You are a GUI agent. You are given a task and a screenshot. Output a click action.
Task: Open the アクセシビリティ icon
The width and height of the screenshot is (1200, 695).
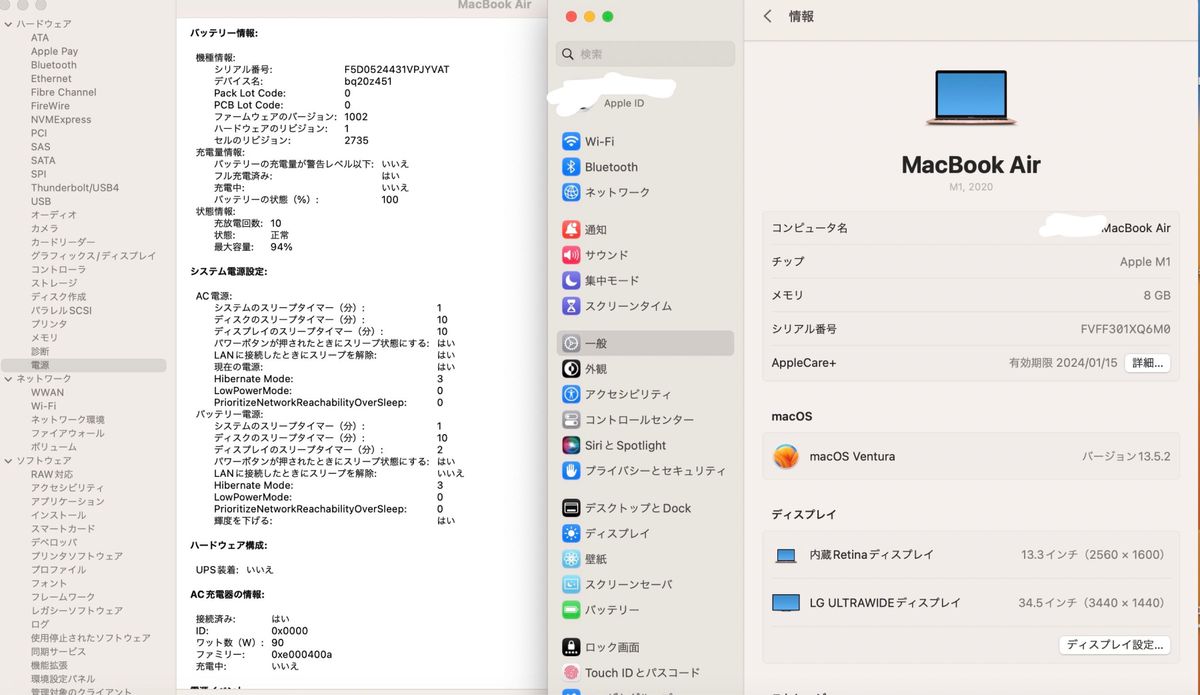(x=571, y=394)
